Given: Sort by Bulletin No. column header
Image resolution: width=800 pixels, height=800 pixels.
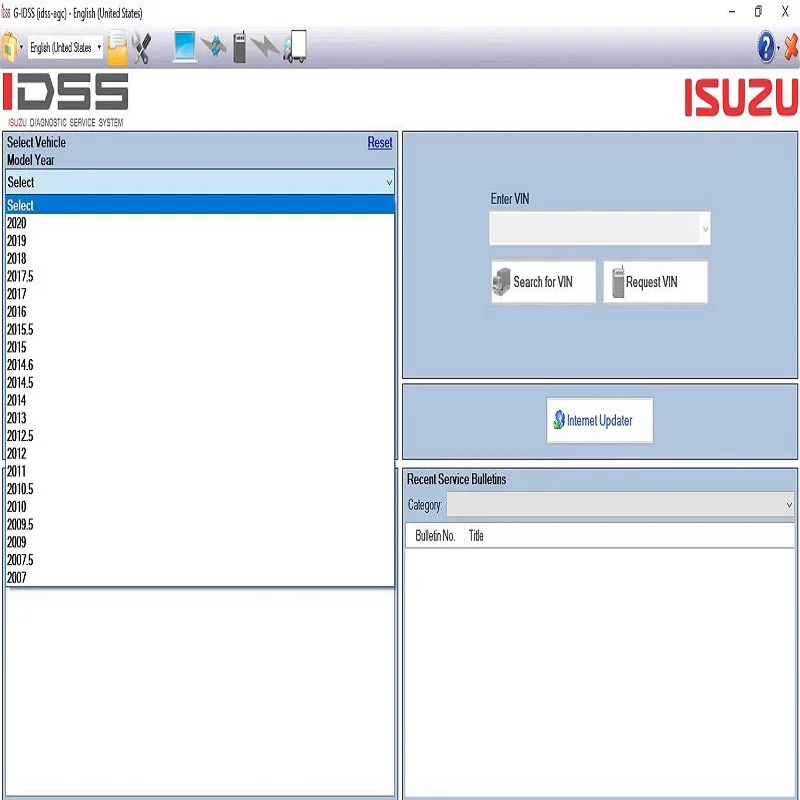Looking at the screenshot, I should pyautogui.click(x=435, y=536).
